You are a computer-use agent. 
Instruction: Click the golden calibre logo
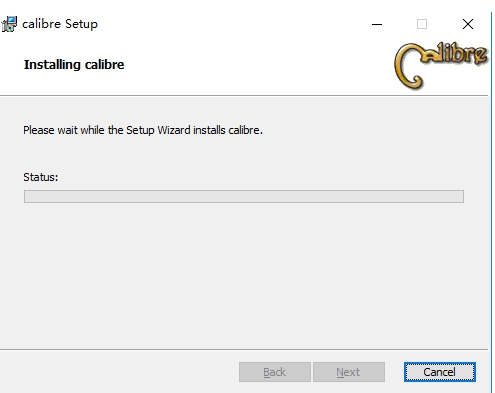(x=441, y=66)
